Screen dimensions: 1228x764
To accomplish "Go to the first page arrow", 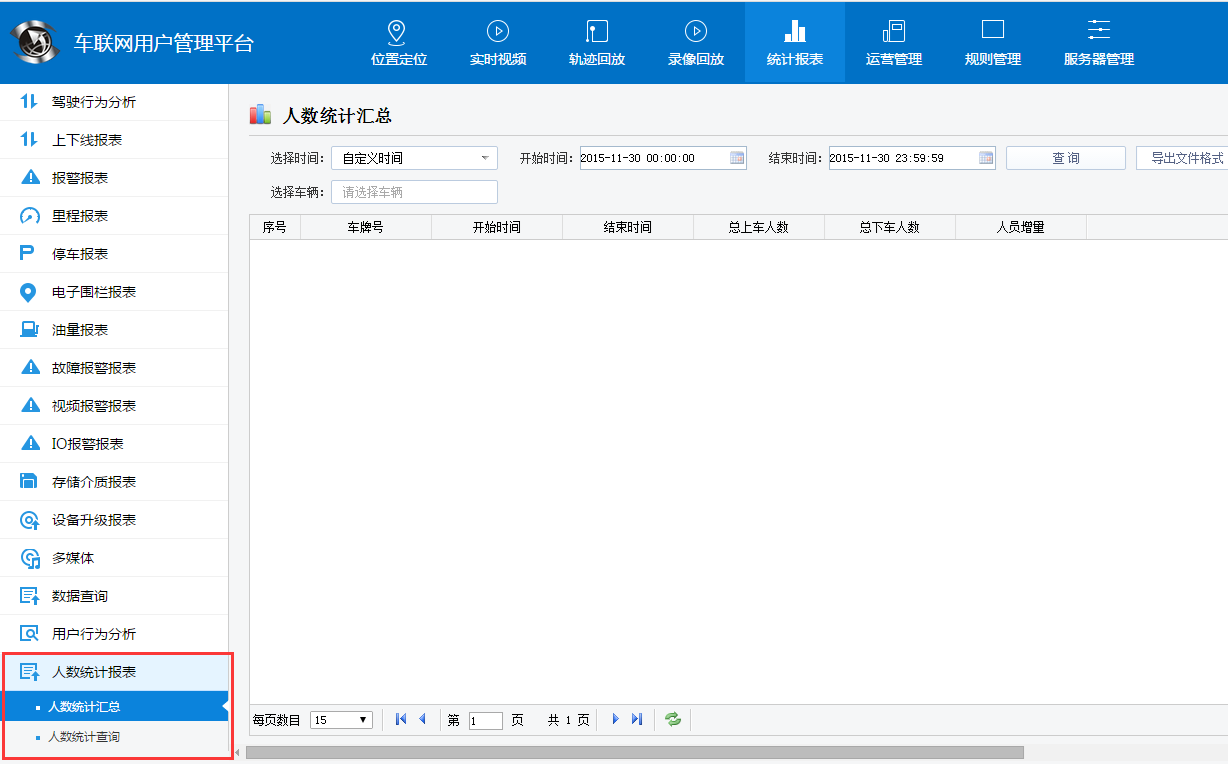I will pyautogui.click(x=401, y=719).
